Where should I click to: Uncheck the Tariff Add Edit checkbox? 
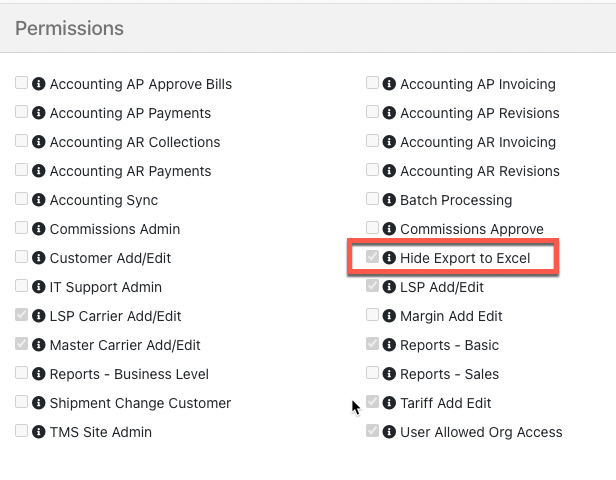[x=373, y=402]
